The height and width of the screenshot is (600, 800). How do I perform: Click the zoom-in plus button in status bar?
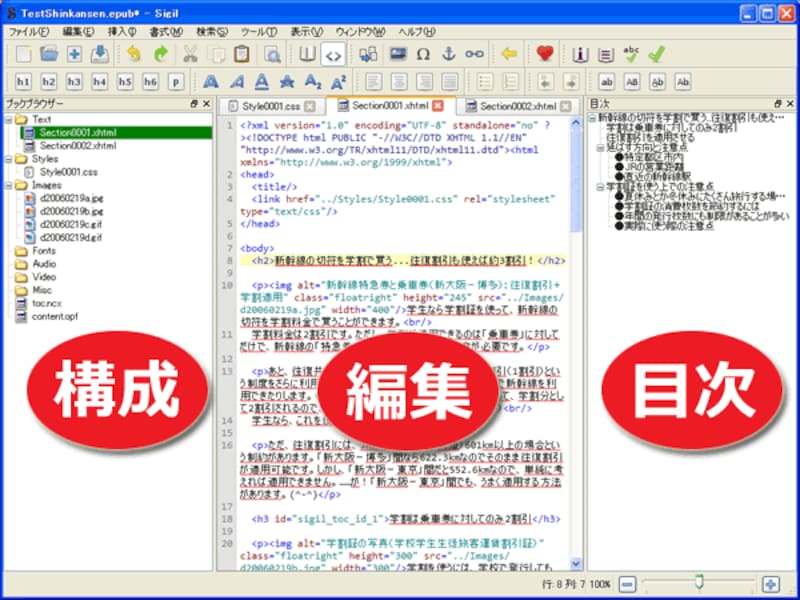(771, 584)
